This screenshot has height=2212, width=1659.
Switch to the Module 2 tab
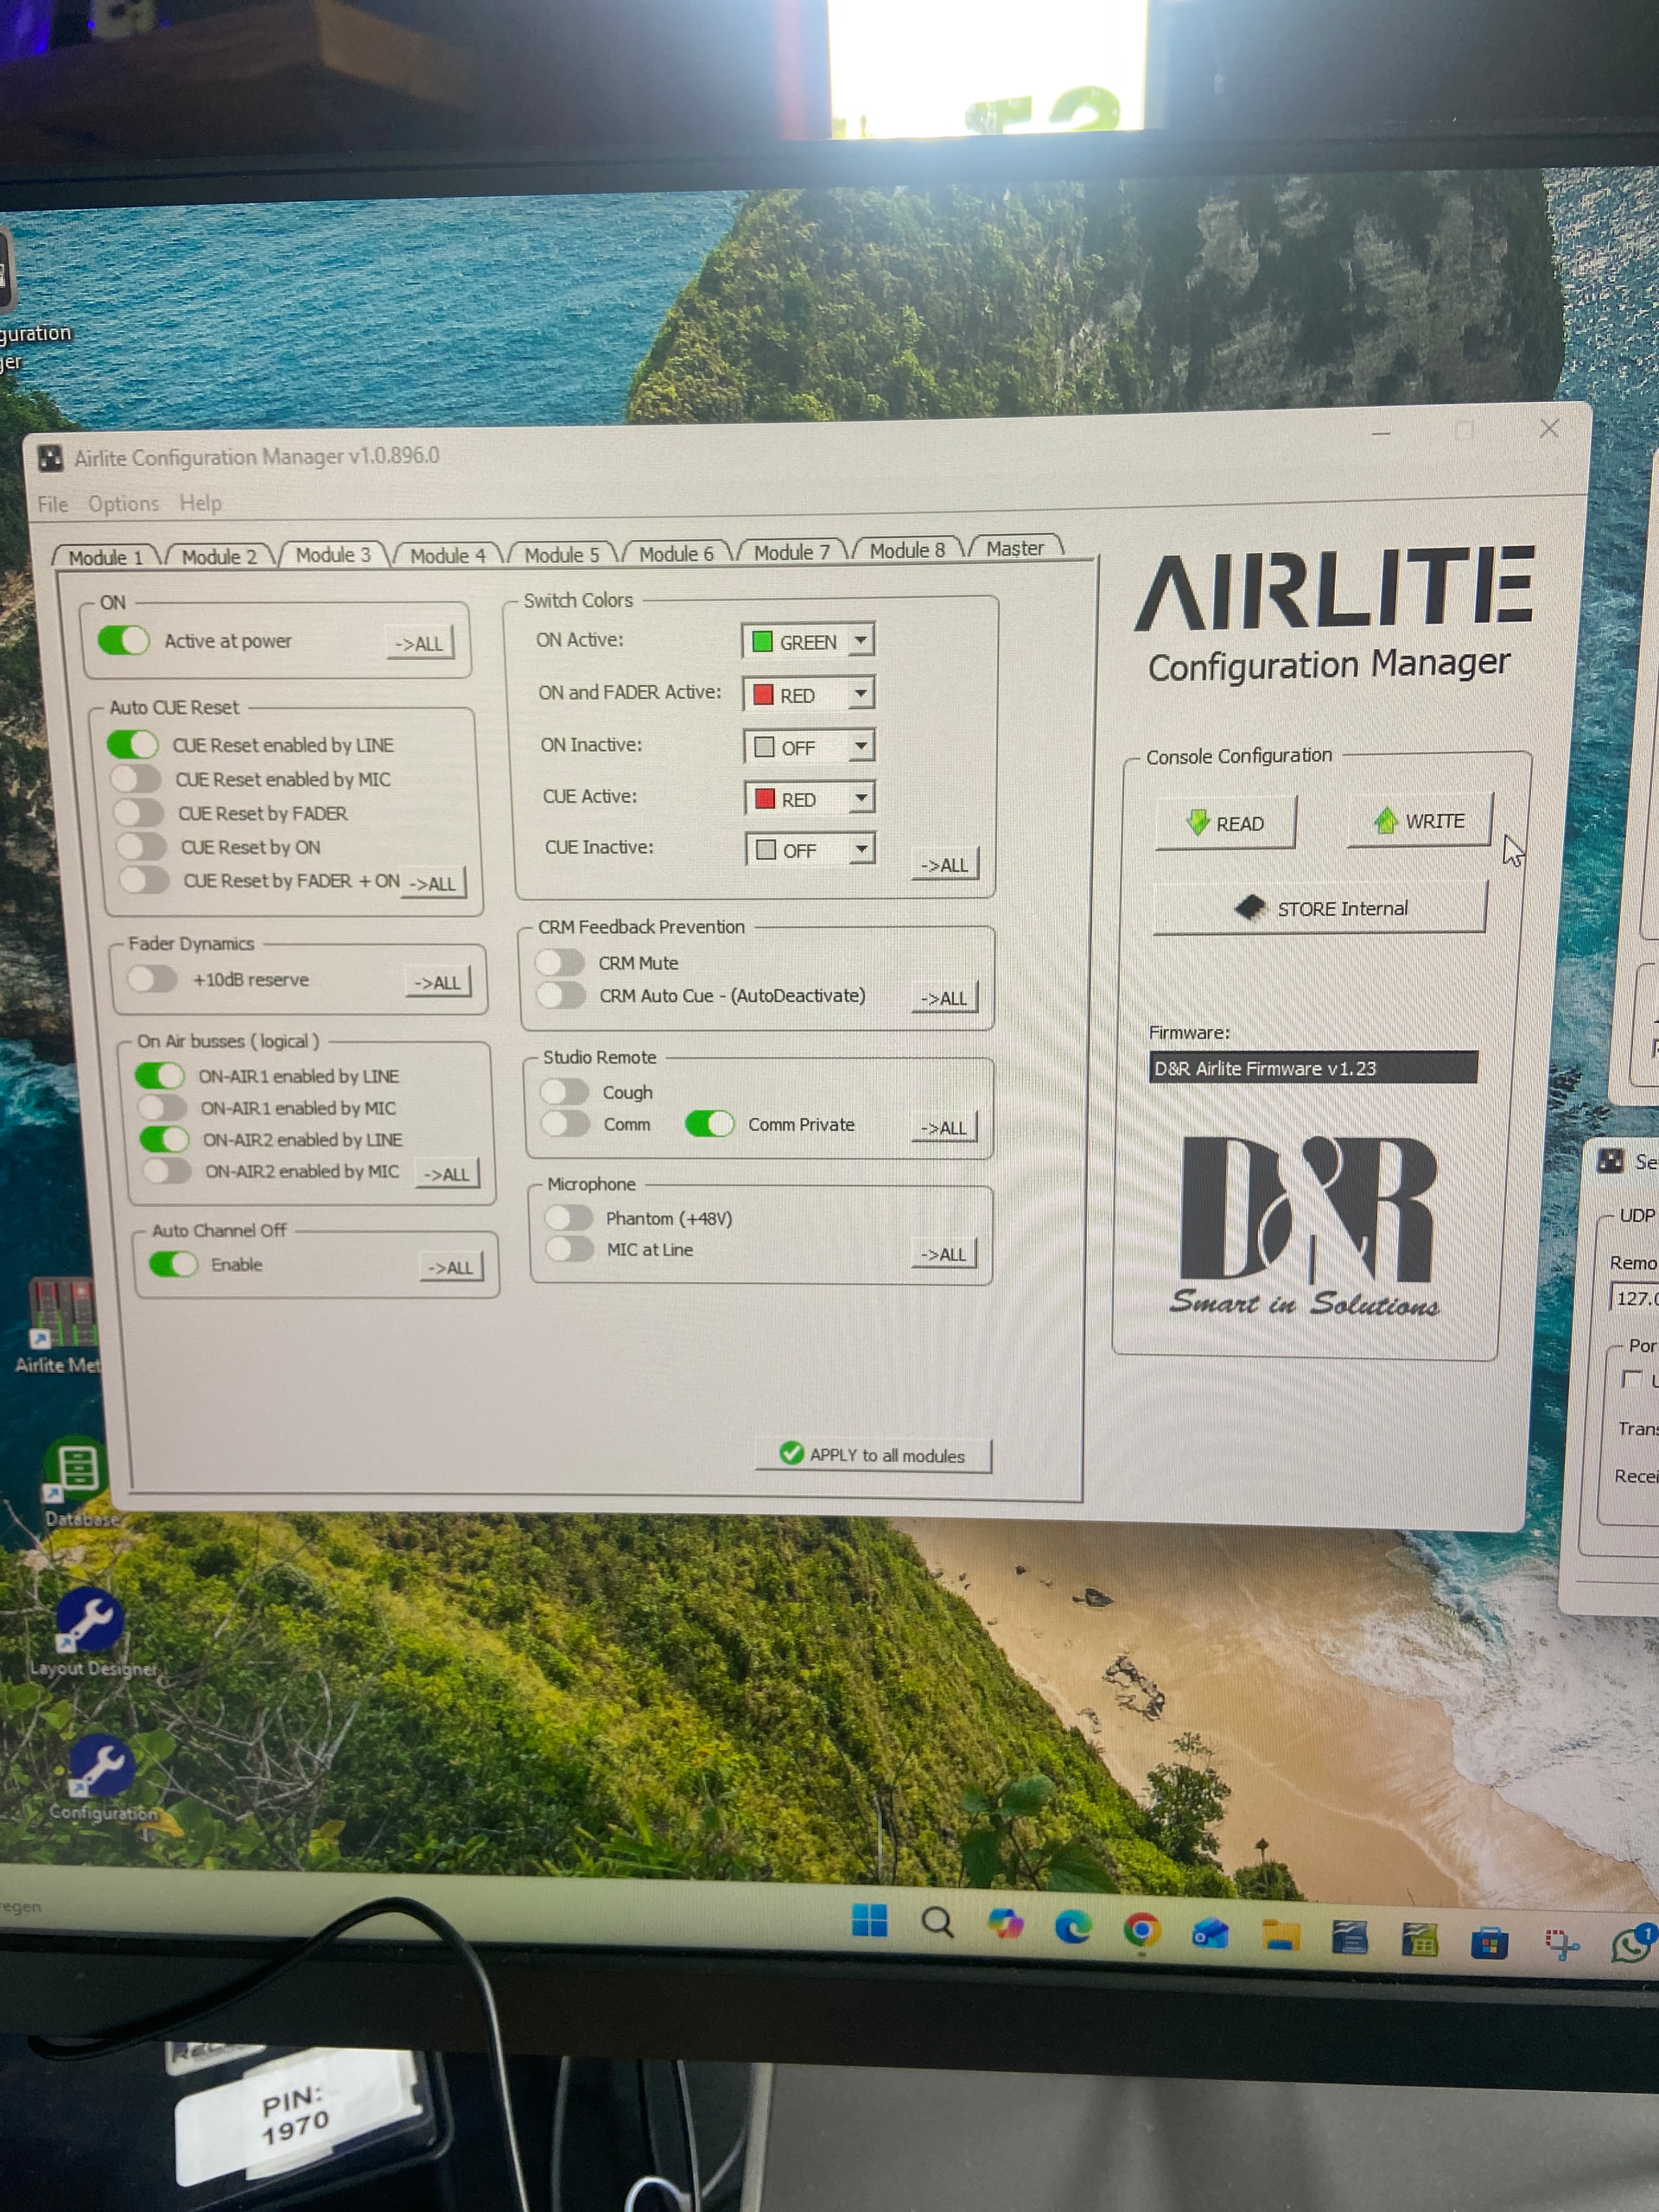219,556
